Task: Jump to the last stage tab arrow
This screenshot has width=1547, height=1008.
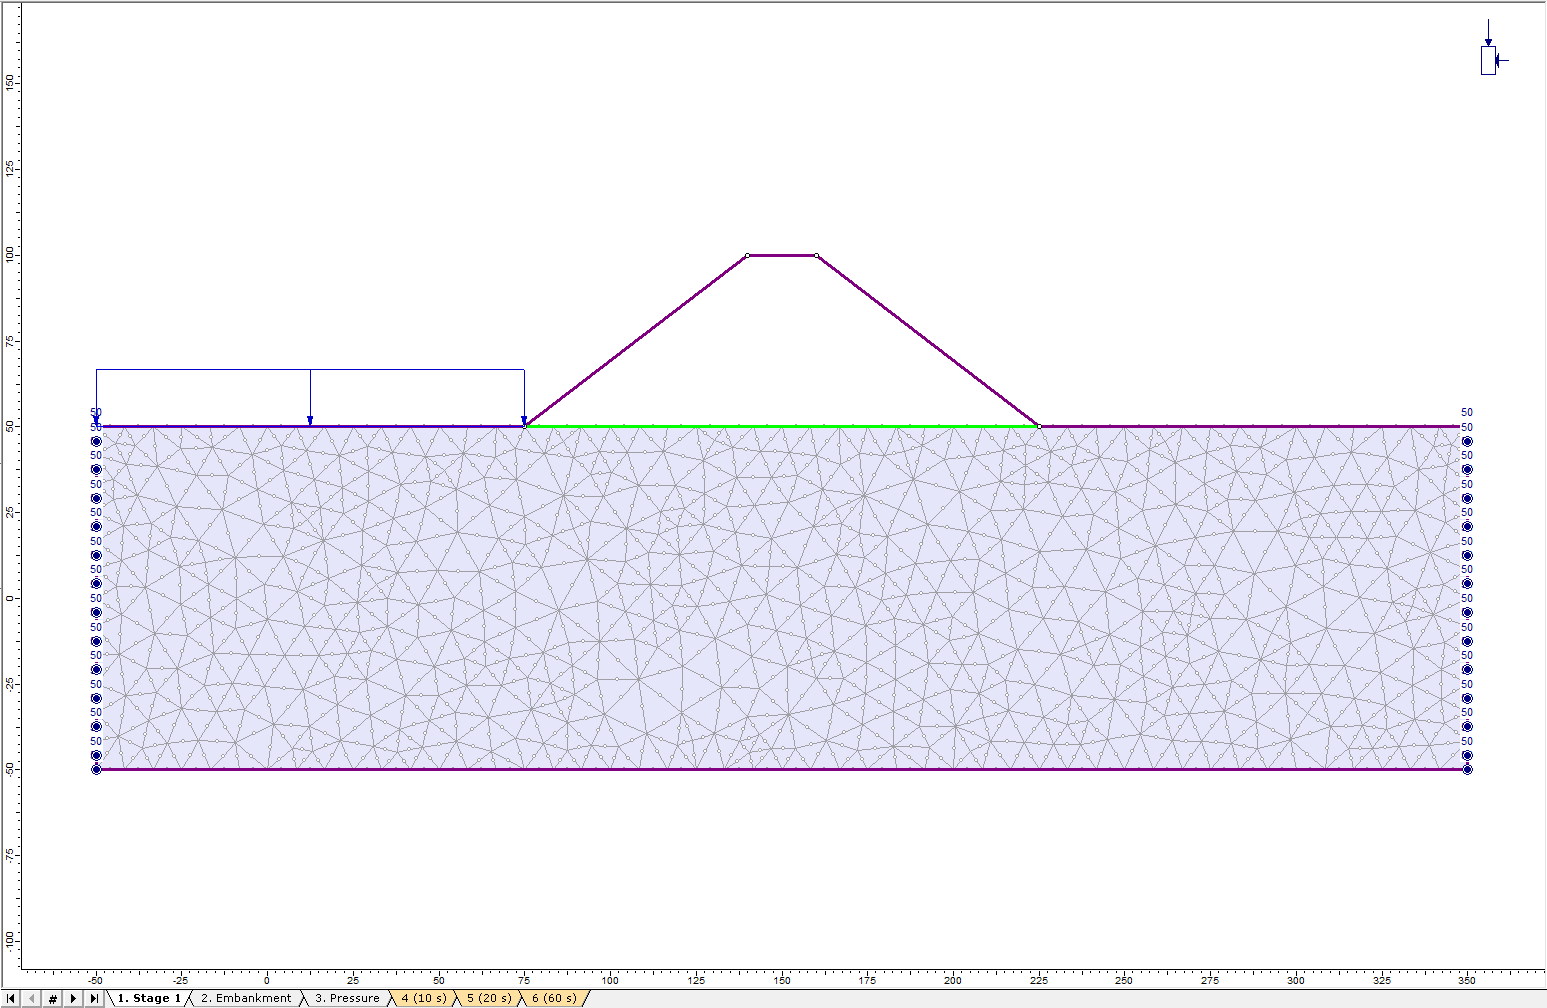Action: [x=94, y=998]
